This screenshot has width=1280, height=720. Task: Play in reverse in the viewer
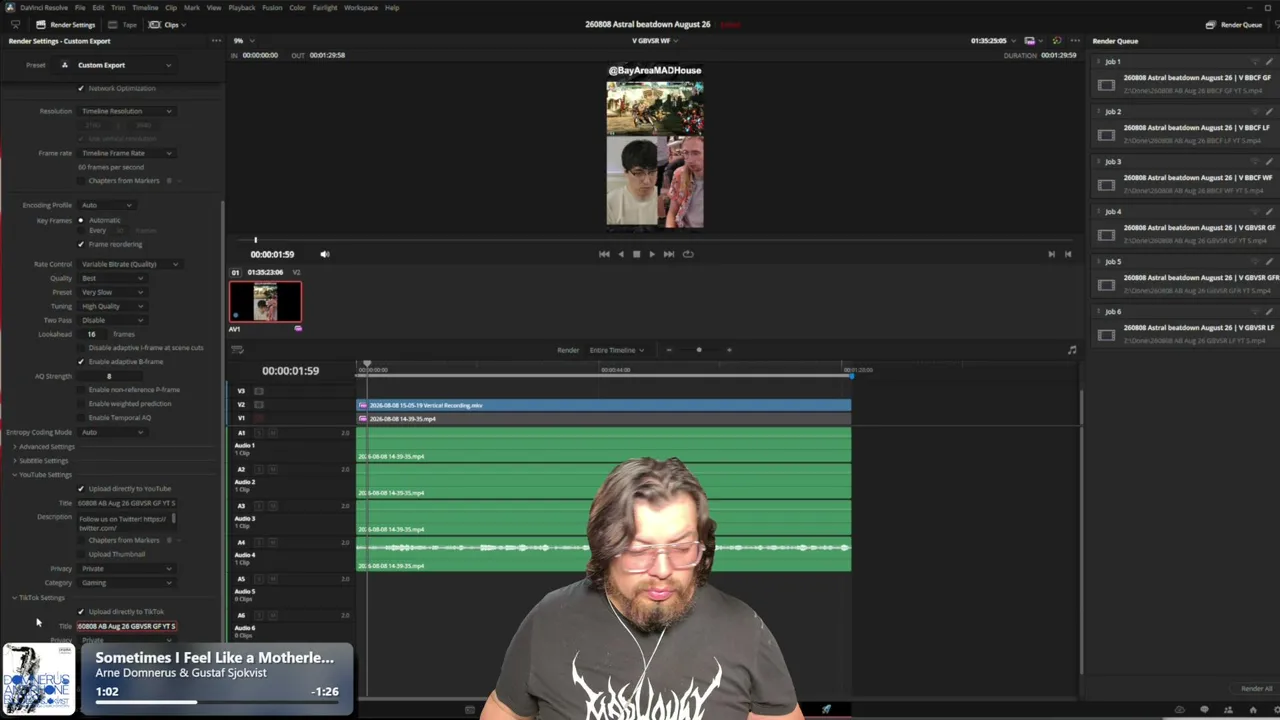click(x=621, y=254)
